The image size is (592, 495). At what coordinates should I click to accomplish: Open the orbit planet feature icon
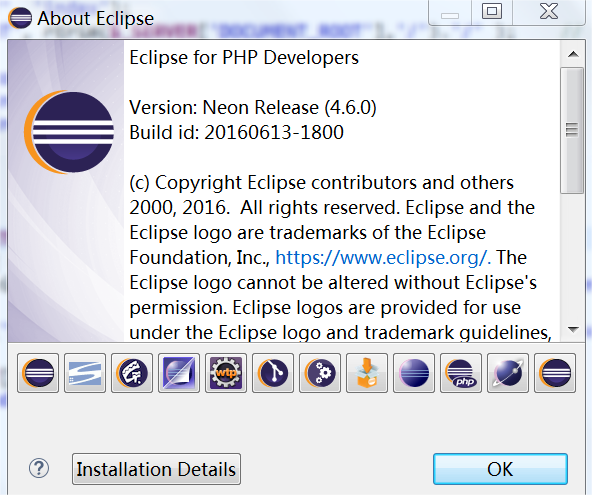tap(508, 373)
